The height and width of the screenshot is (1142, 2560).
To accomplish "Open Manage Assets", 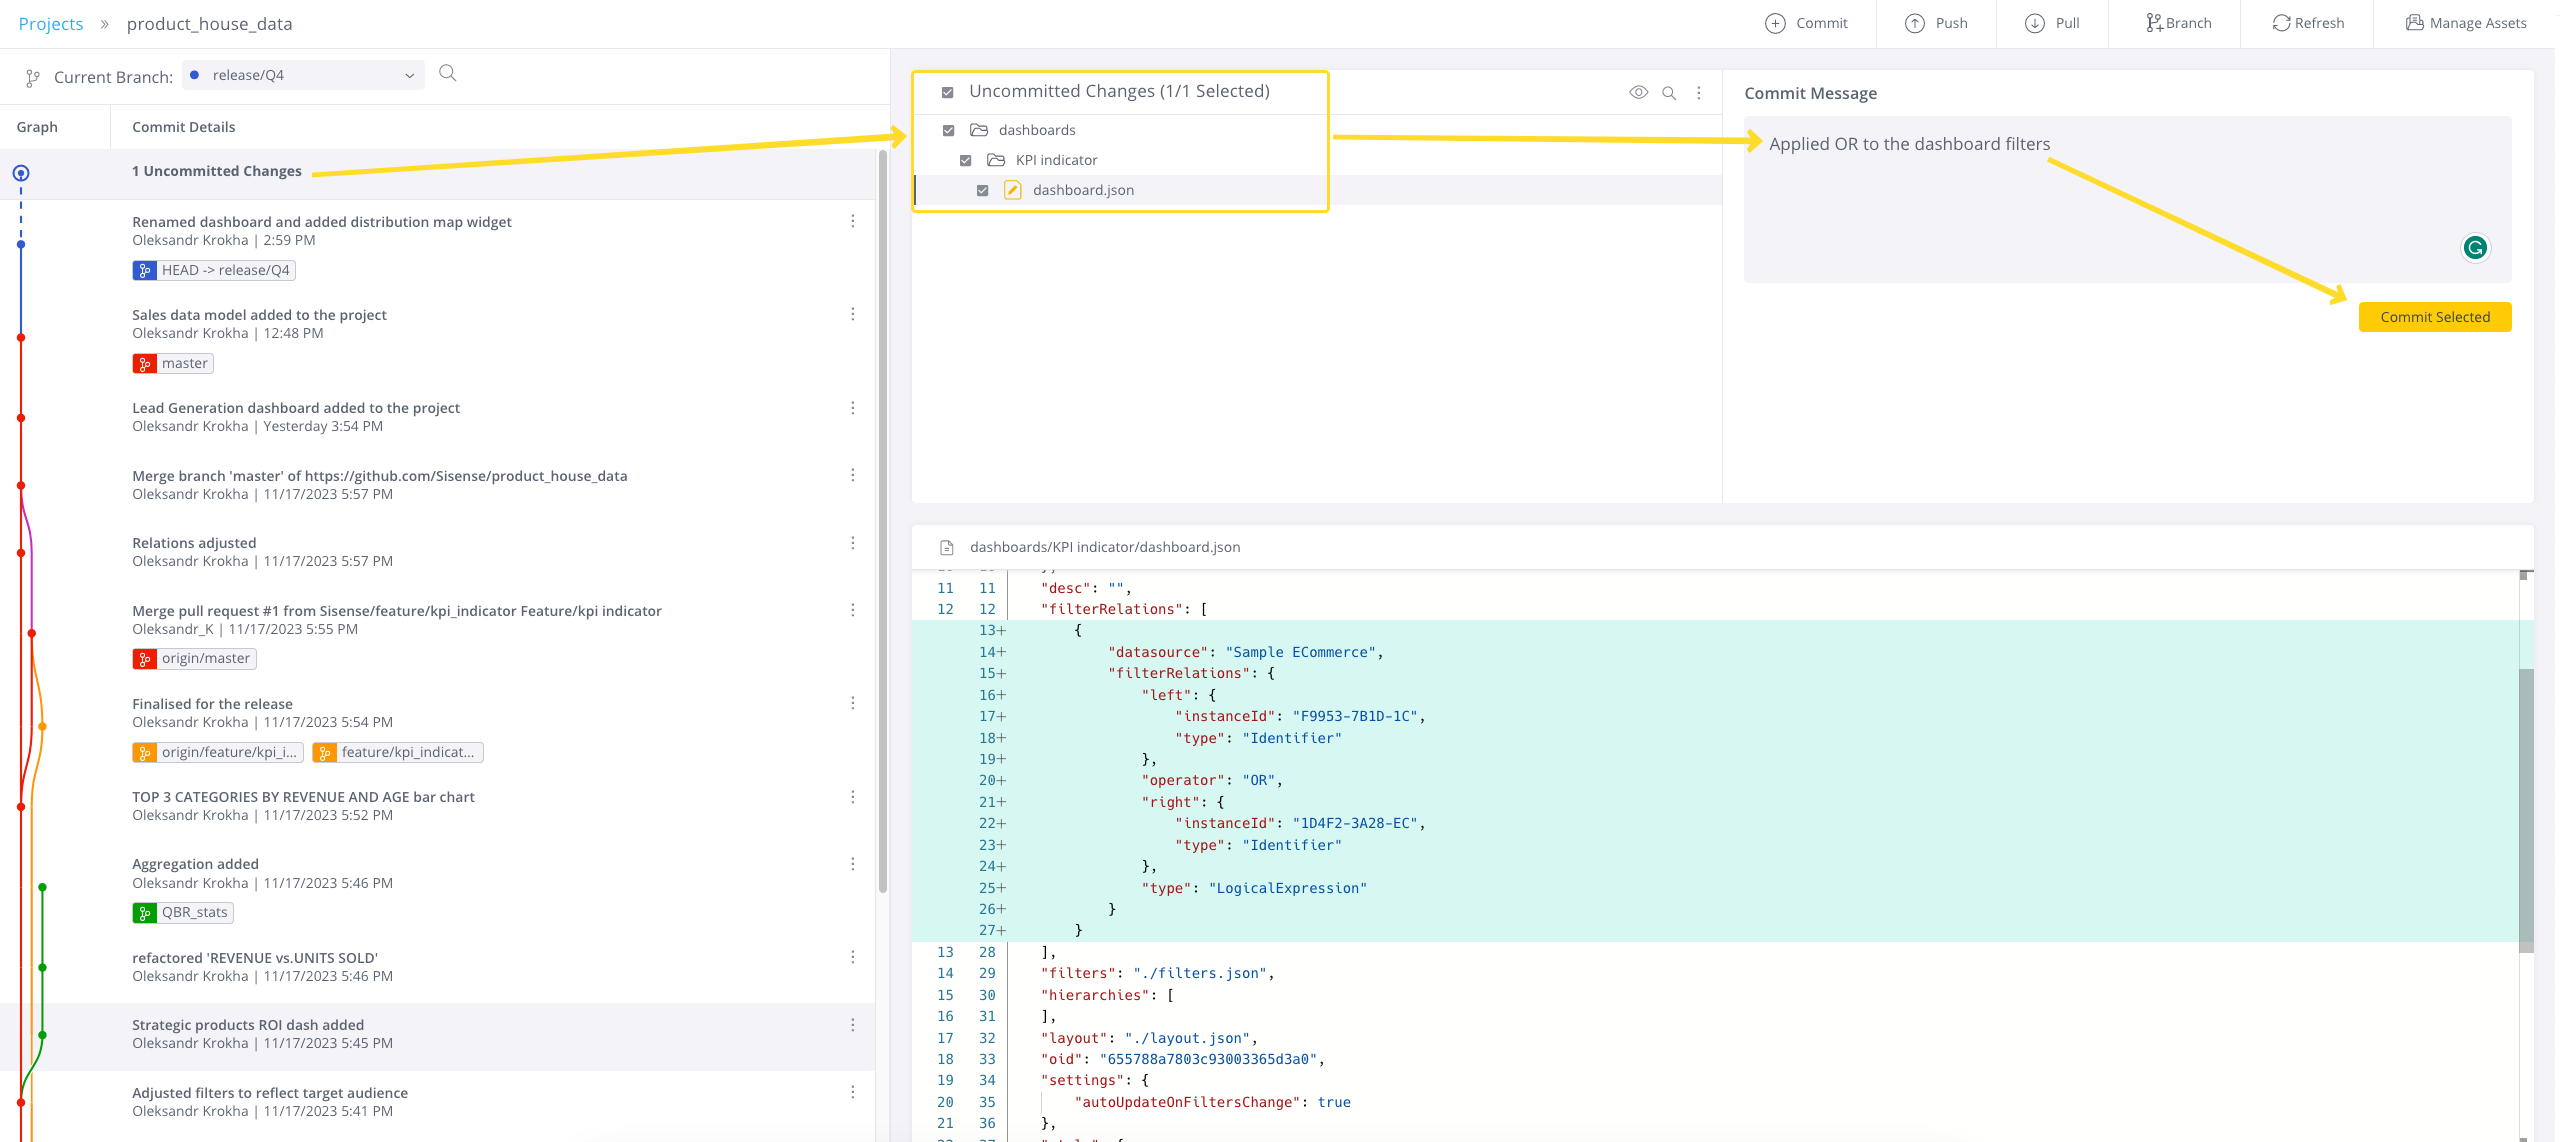I will (x=2466, y=23).
